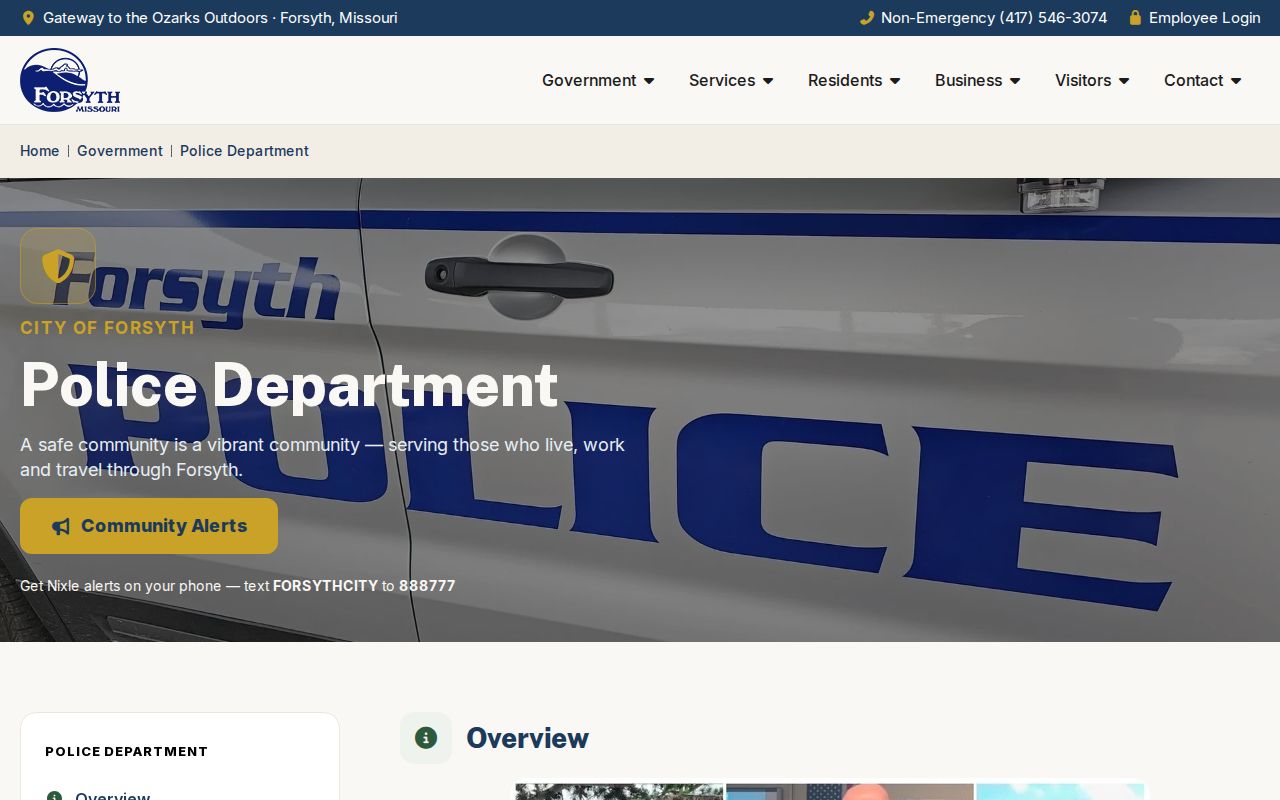Viewport: 1280px width, 800px height.
Task: Expand the Visitors dropdown arrow
Action: (1124, 81)
